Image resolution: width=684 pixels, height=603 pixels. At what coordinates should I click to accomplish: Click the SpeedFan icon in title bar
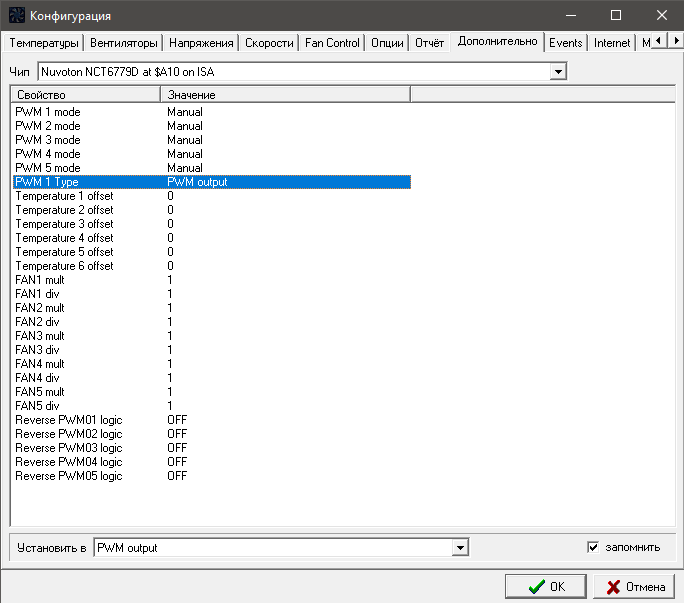tap(17, 15)
